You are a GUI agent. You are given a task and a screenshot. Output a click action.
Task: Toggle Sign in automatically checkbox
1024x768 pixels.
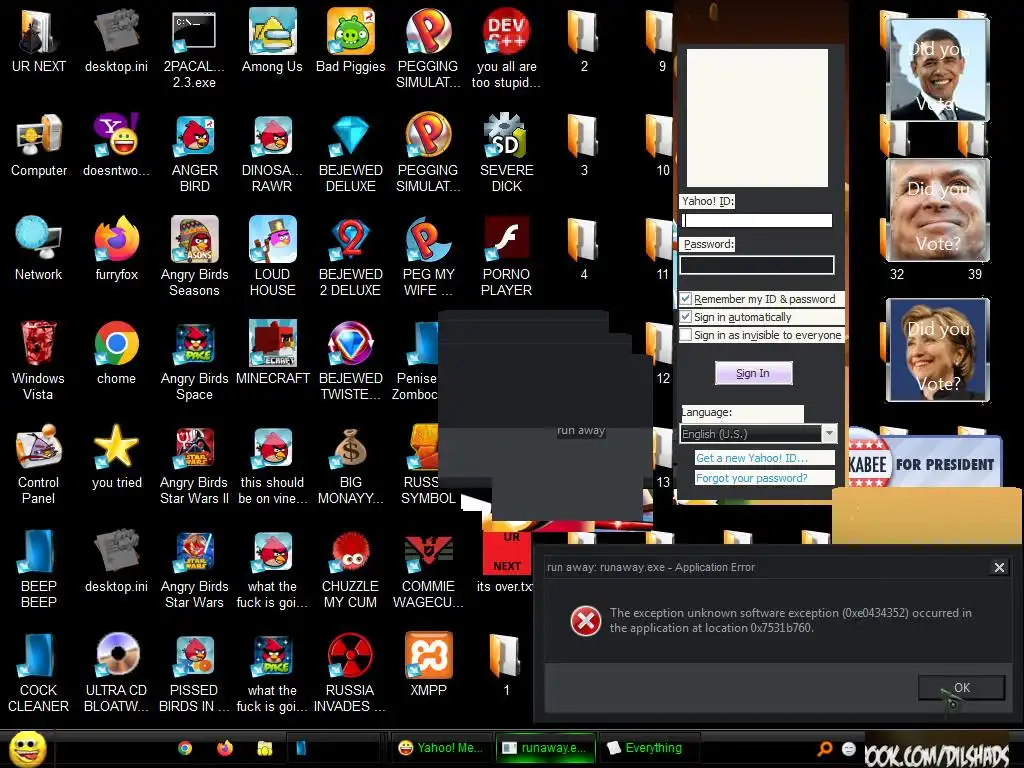(686, 317)
